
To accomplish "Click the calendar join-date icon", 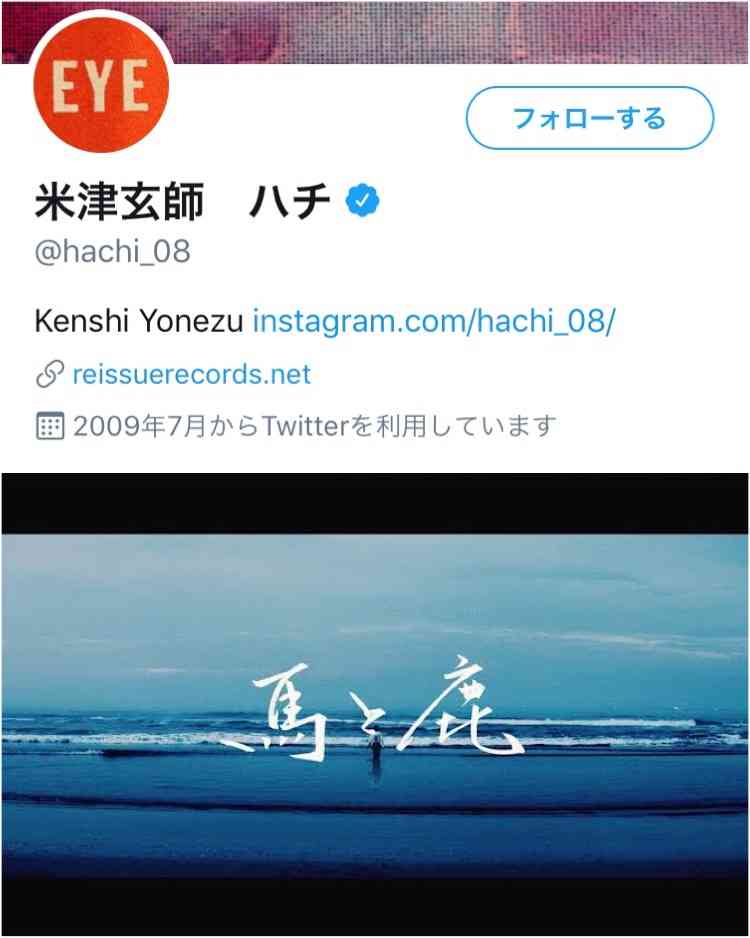I will point(50,426).
